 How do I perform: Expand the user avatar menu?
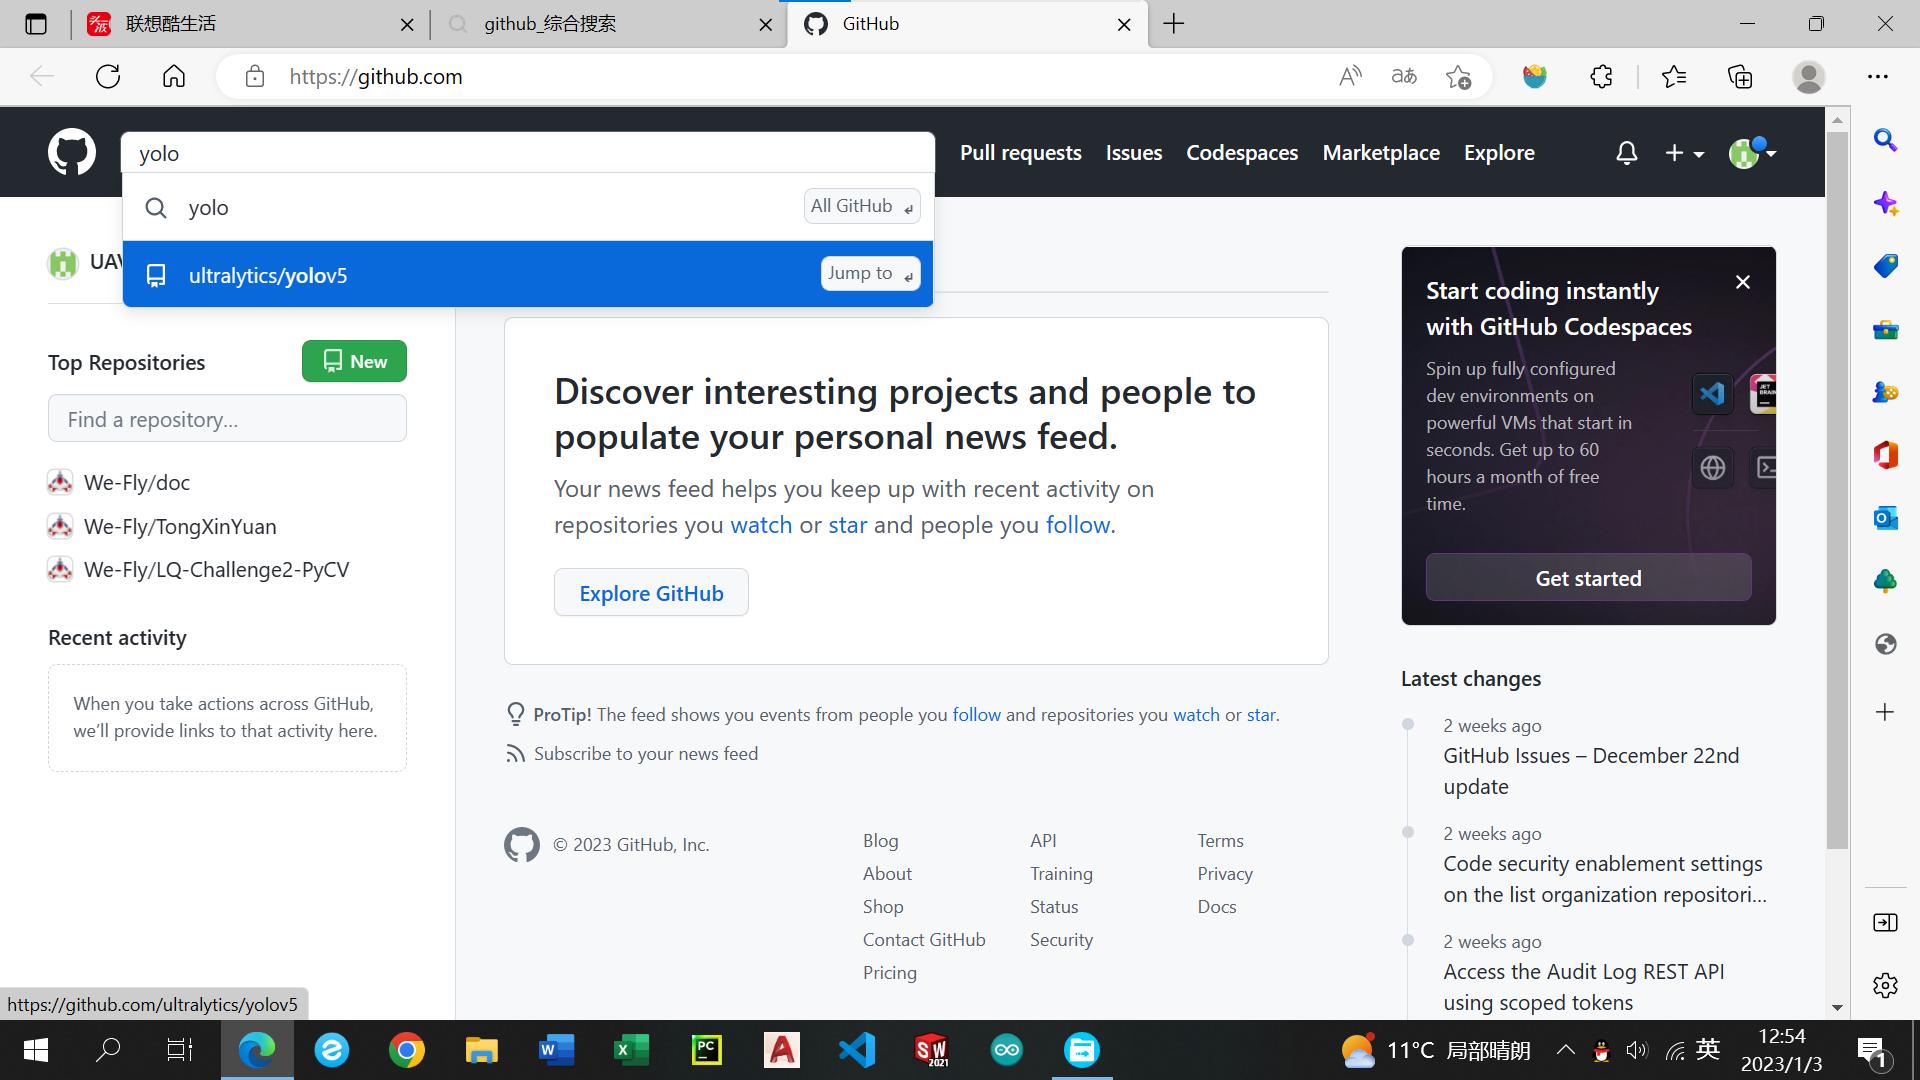(x=1752, y=153)
